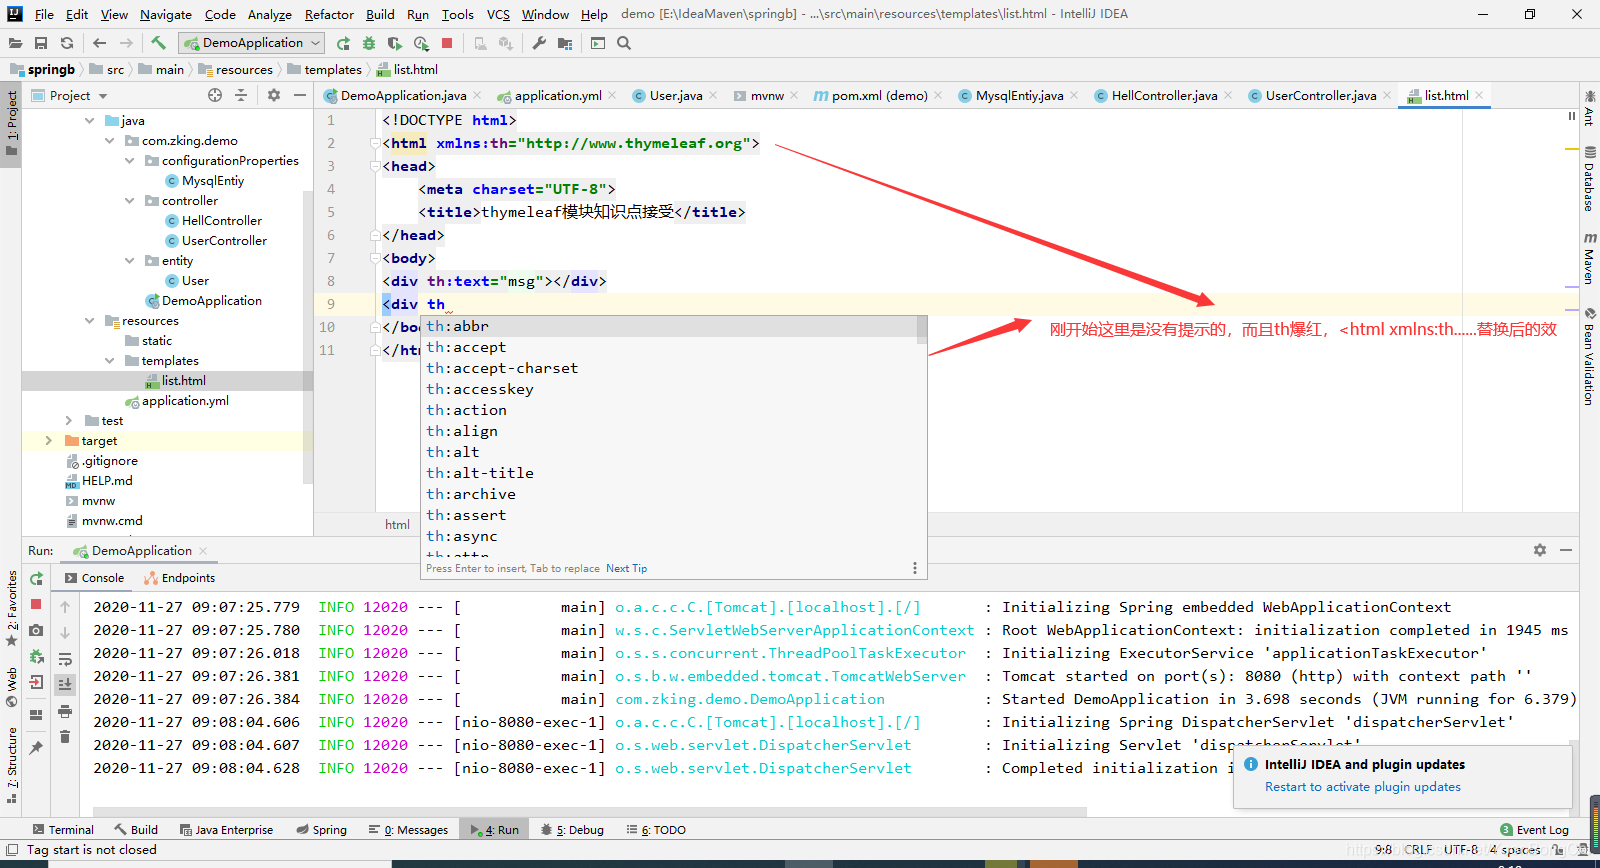Open Project Structure icon in the toolbar
Screen dimensions: 1600x868
(565, 43)
